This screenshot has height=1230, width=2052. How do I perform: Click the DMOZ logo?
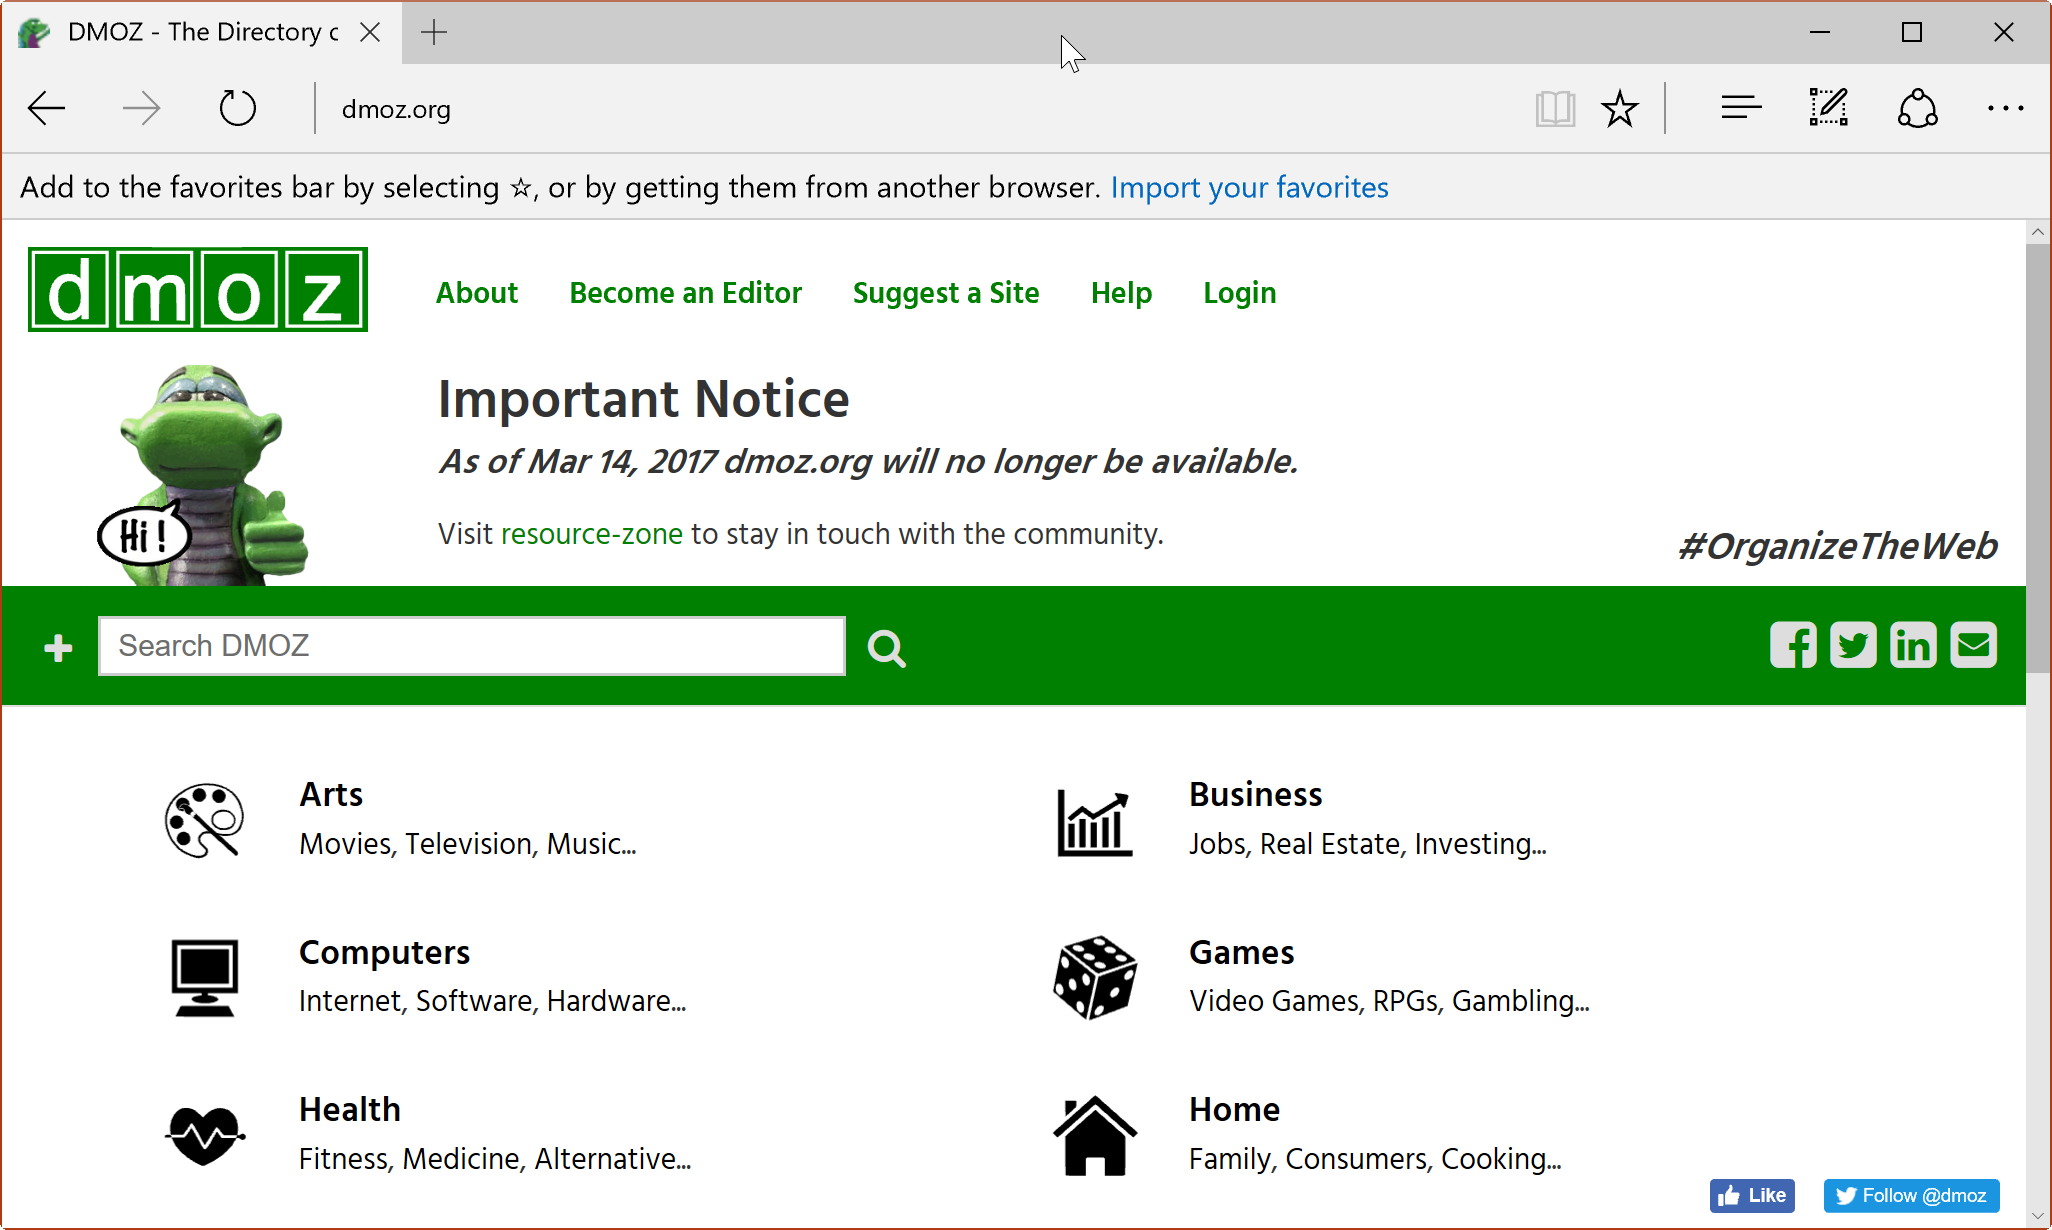click(198, 290)
